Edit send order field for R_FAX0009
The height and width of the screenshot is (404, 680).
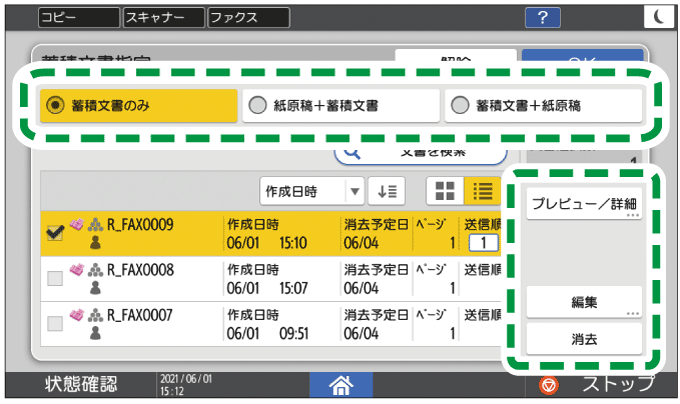(483, 243)
